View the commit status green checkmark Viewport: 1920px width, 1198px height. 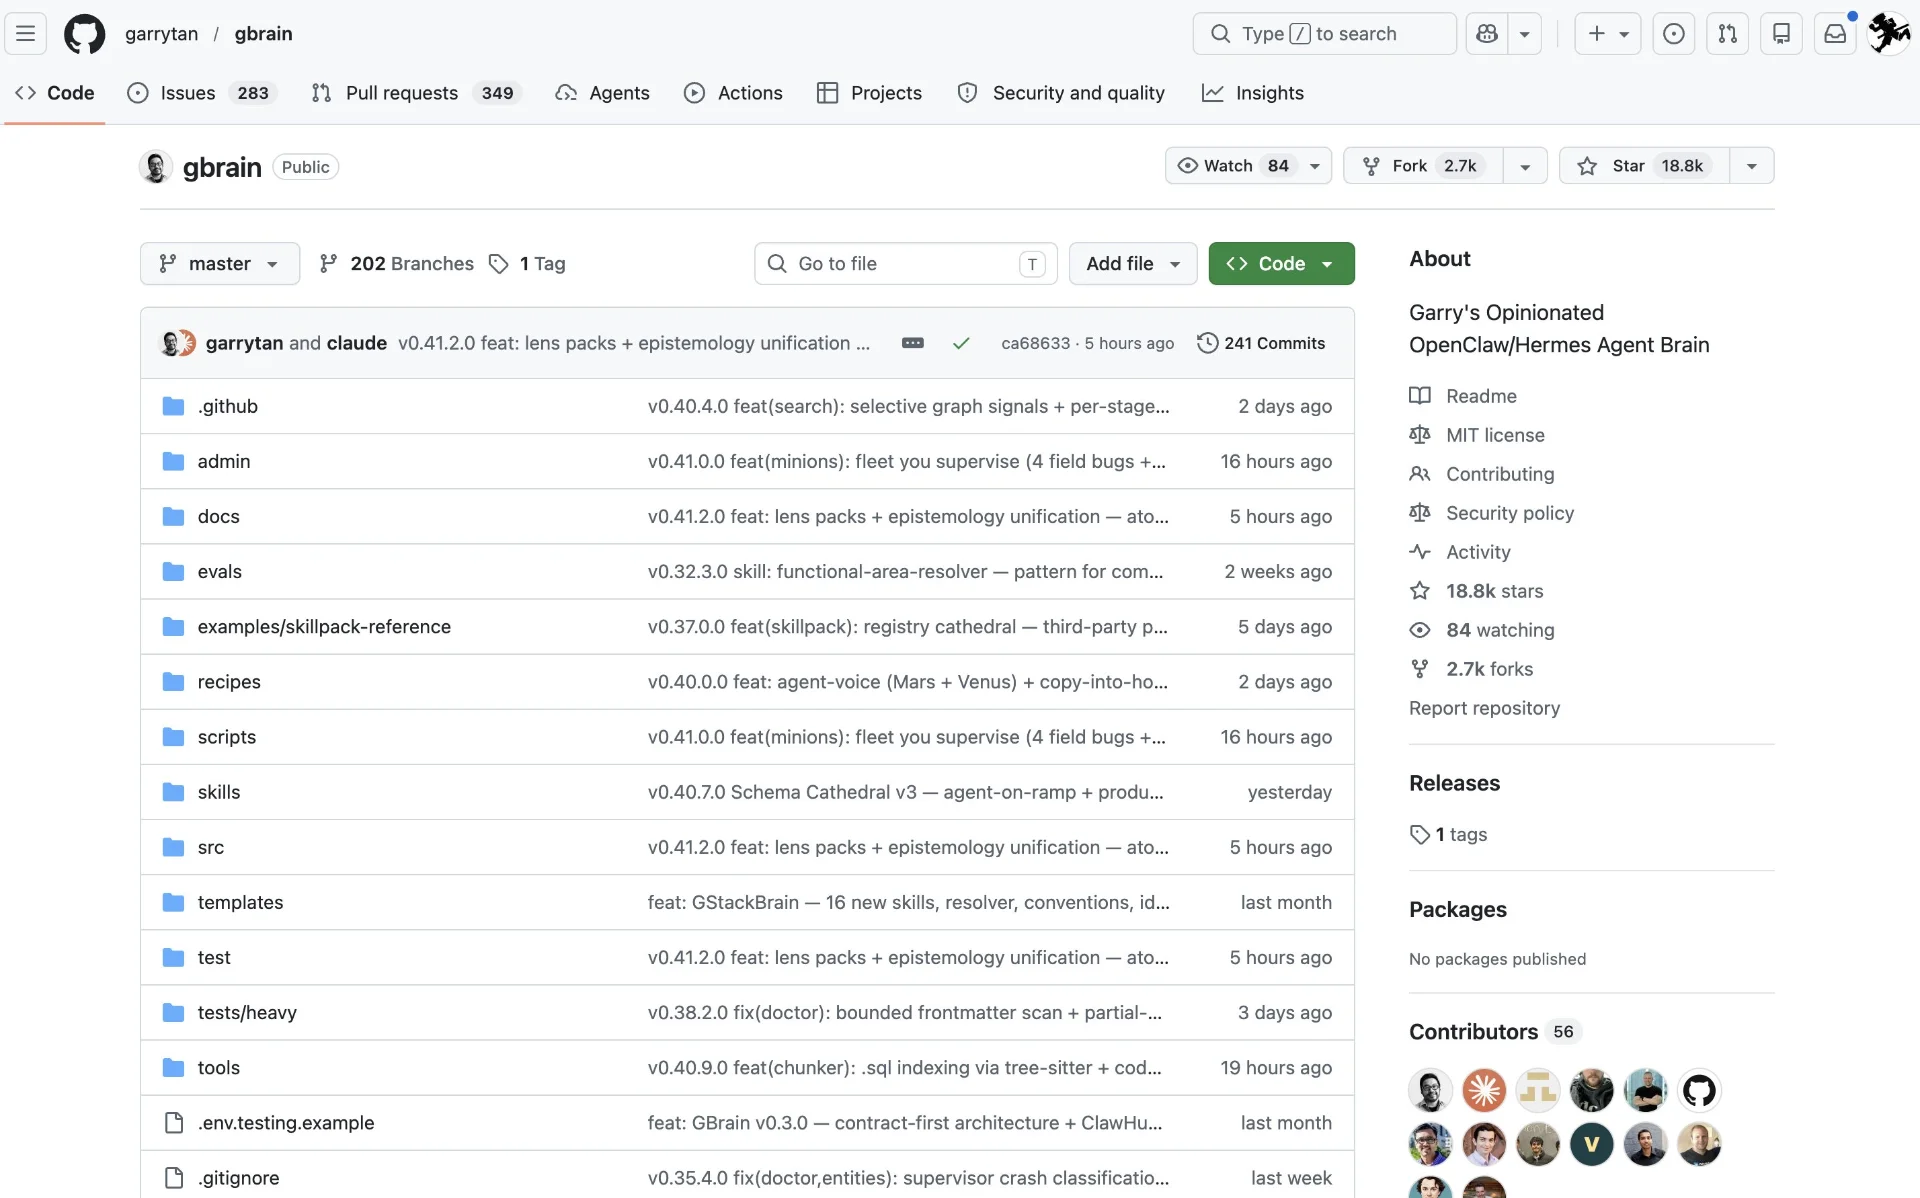coord(961,343)
